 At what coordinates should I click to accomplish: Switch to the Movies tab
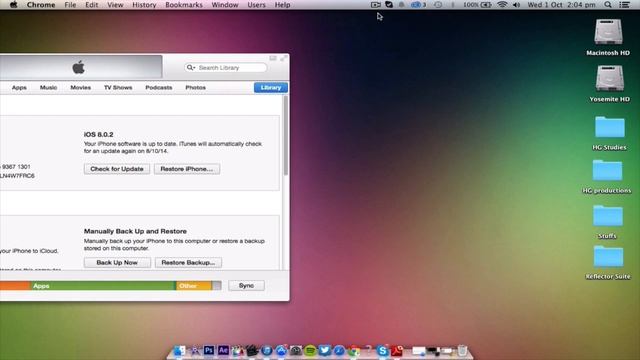(80, 88)
